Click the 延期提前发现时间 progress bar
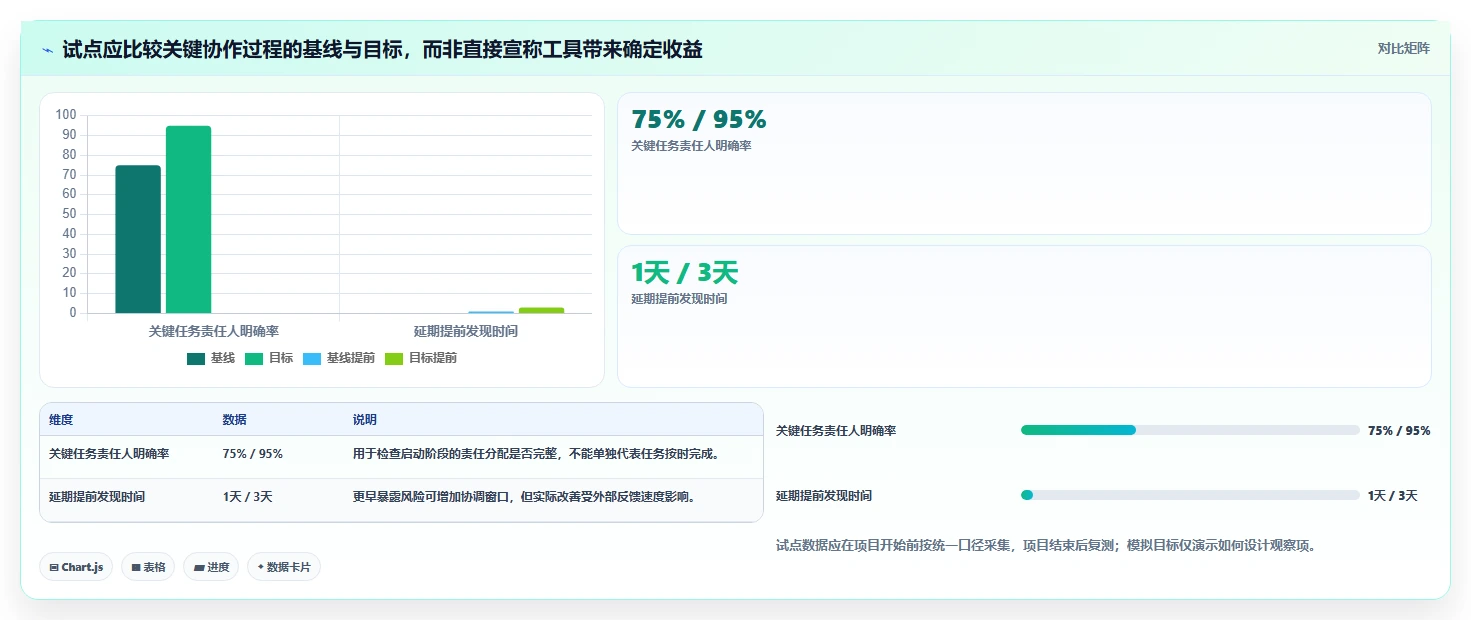 pos(1190,495)
